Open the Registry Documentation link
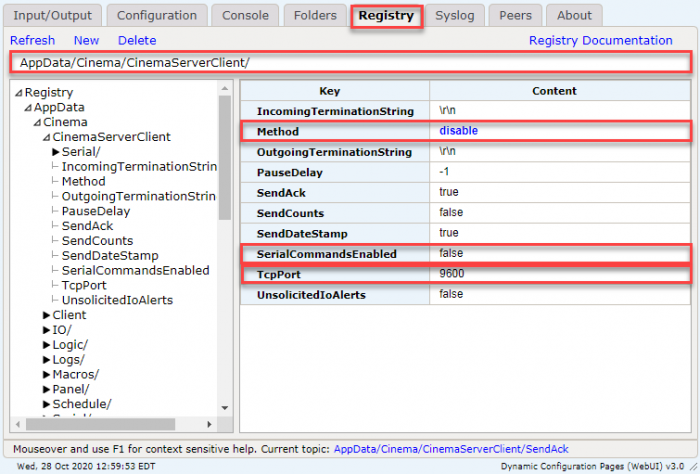The height and width of the screenshot is (474, 700). [x=600, y=41]
